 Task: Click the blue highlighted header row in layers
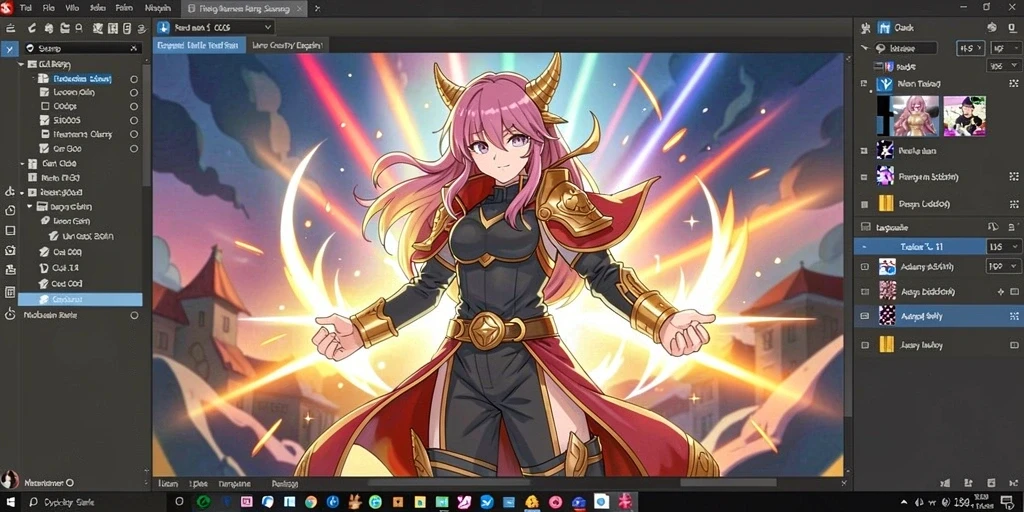pos(920,246)
